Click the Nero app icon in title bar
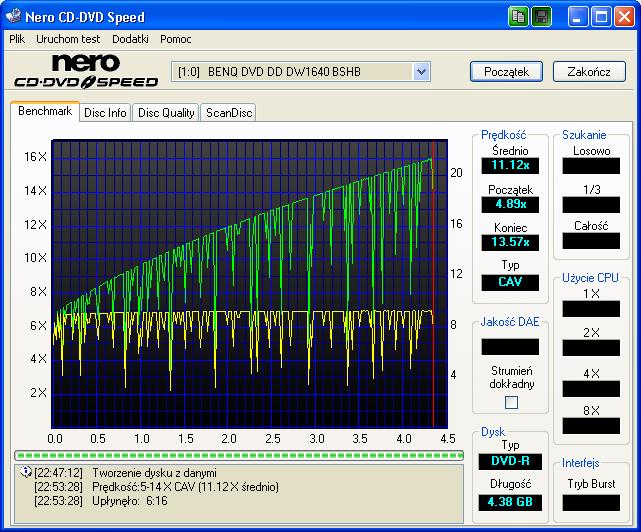 point(14,16)
